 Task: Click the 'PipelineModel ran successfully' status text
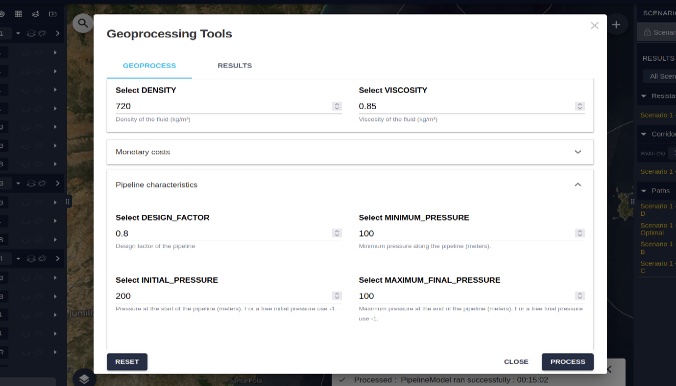click(474, 380)
